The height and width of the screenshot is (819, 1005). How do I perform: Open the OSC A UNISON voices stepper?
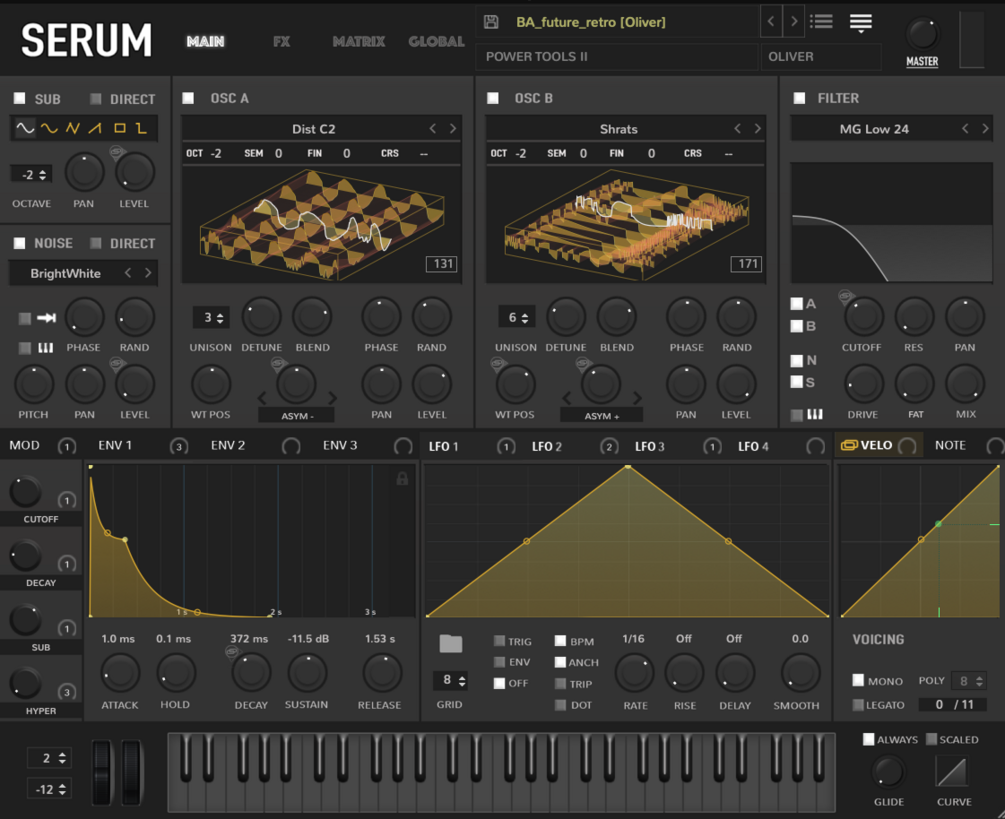[213, 317]
